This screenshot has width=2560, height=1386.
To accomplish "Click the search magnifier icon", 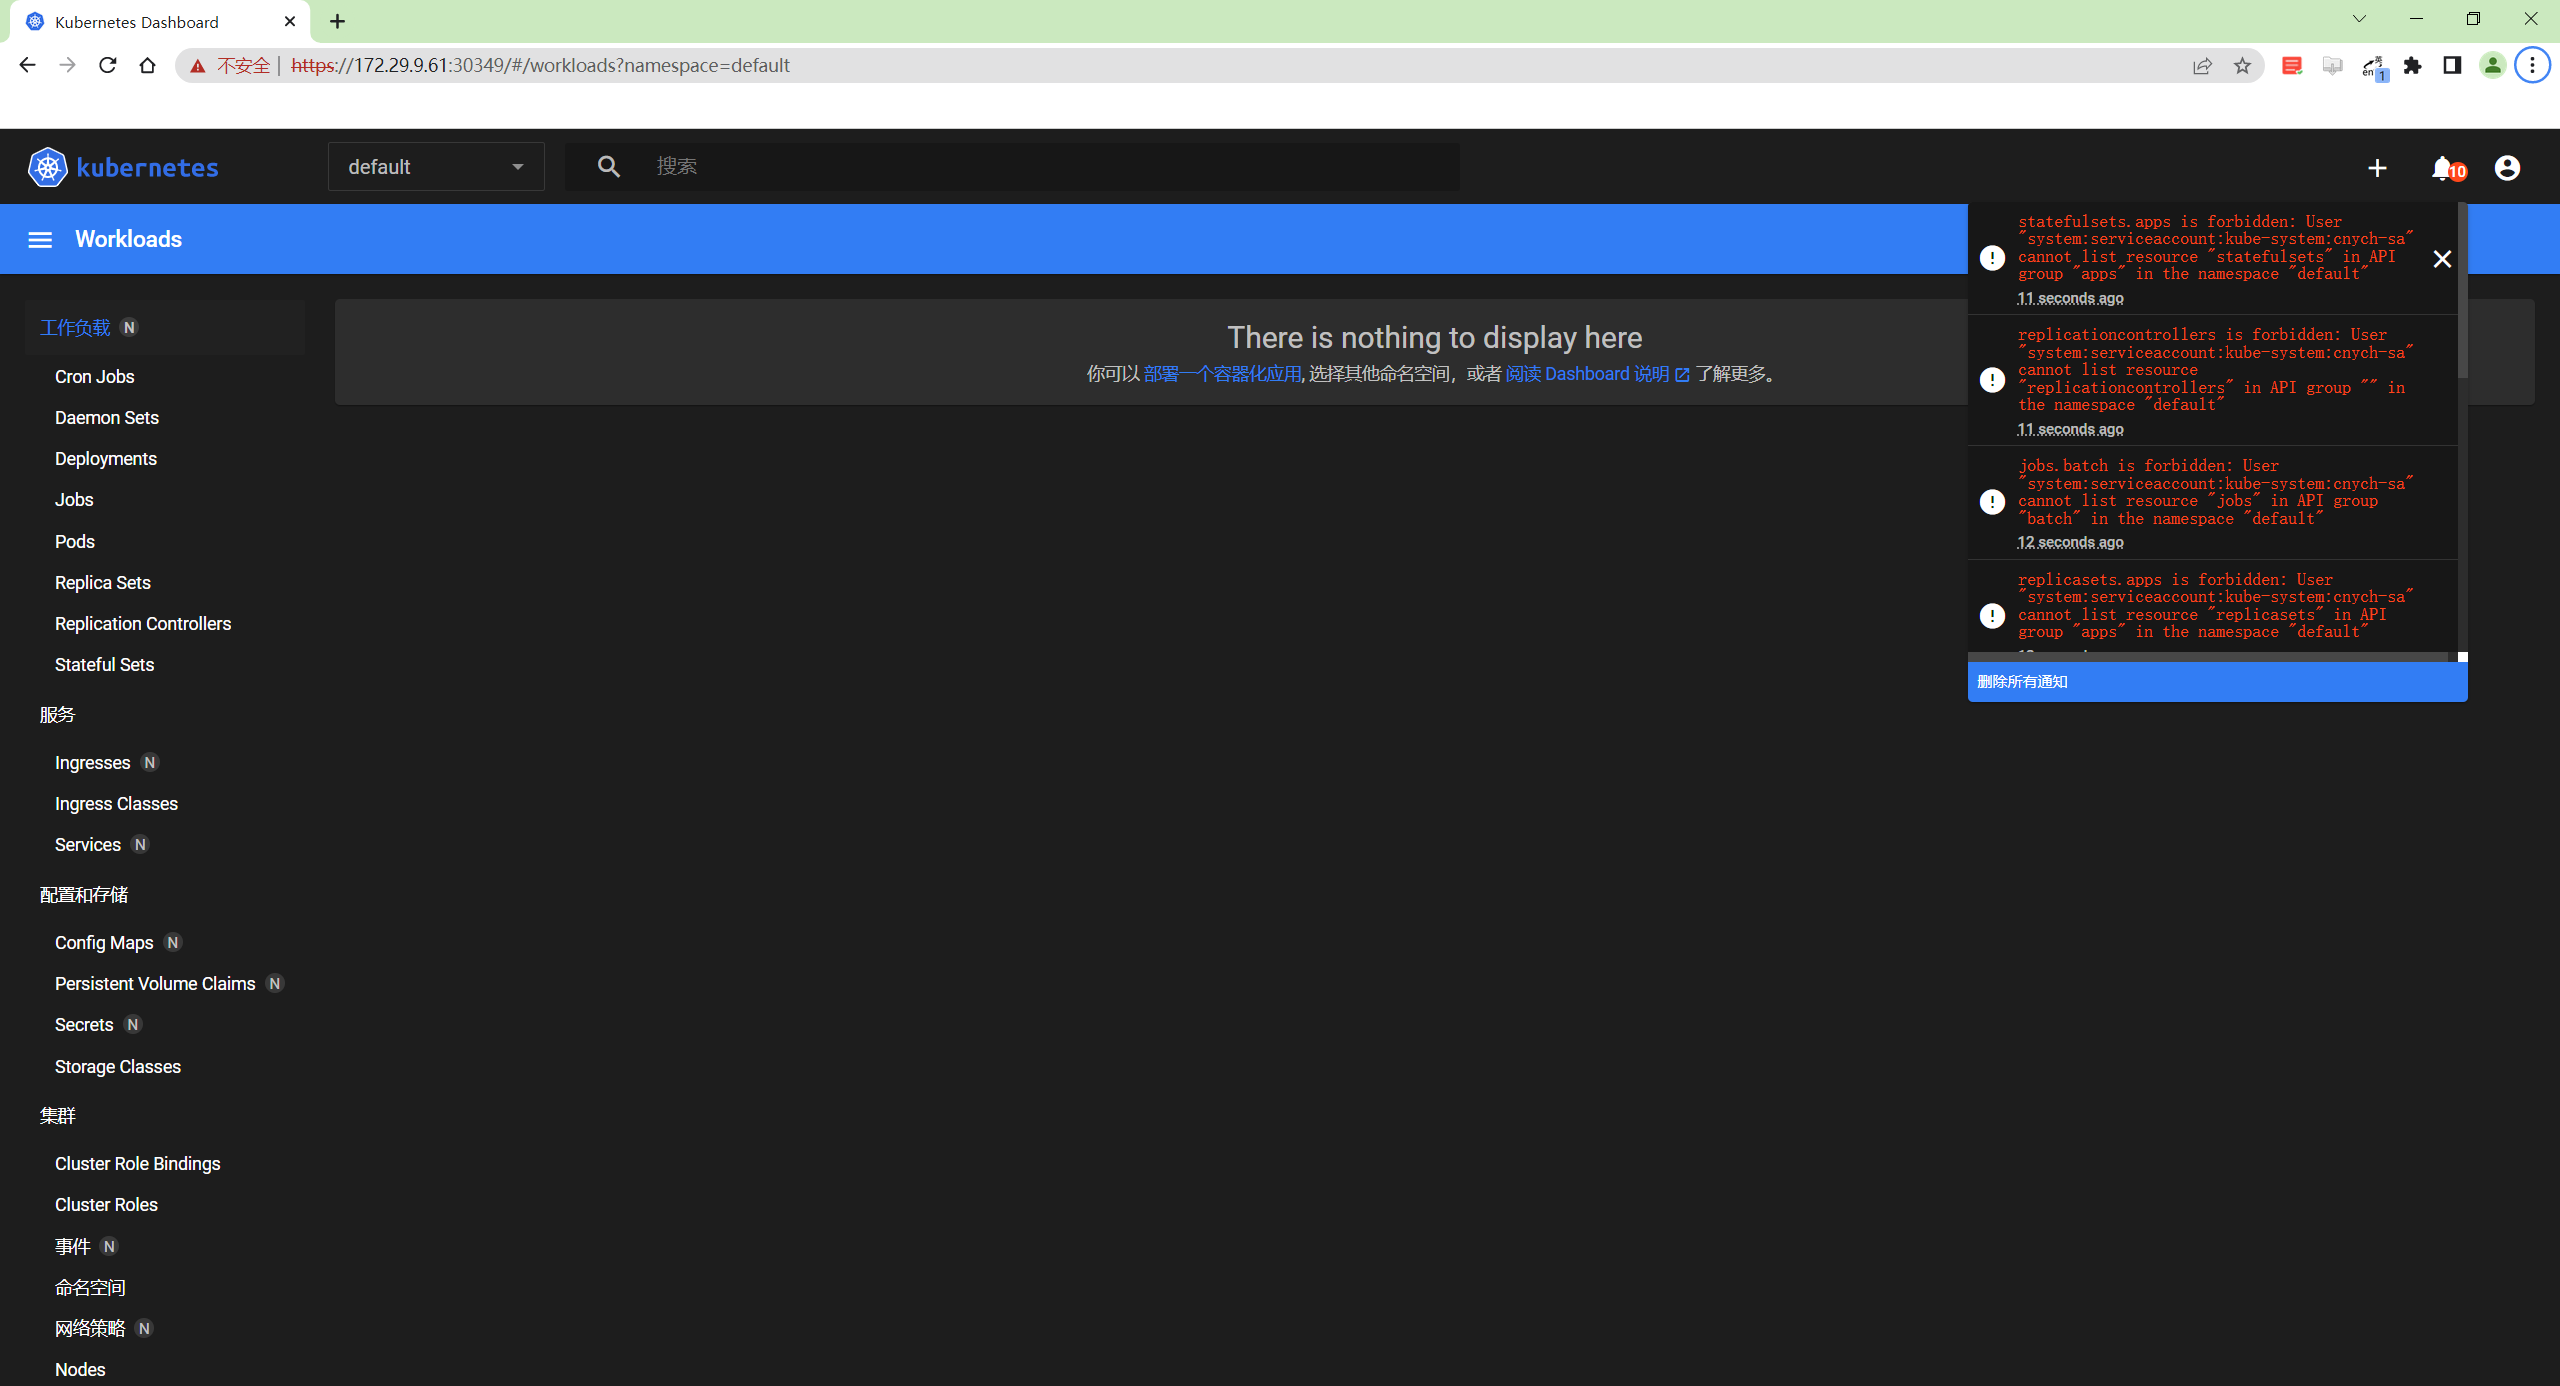I will click(x=608, y=167).
